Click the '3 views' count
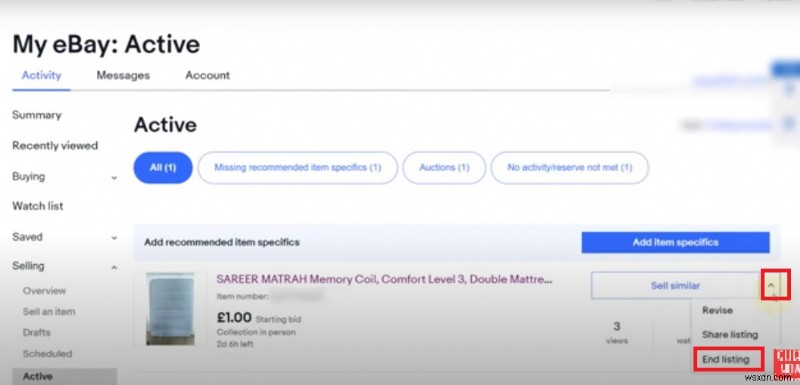This screenshot has height=385, width=800. pos(617,332)
